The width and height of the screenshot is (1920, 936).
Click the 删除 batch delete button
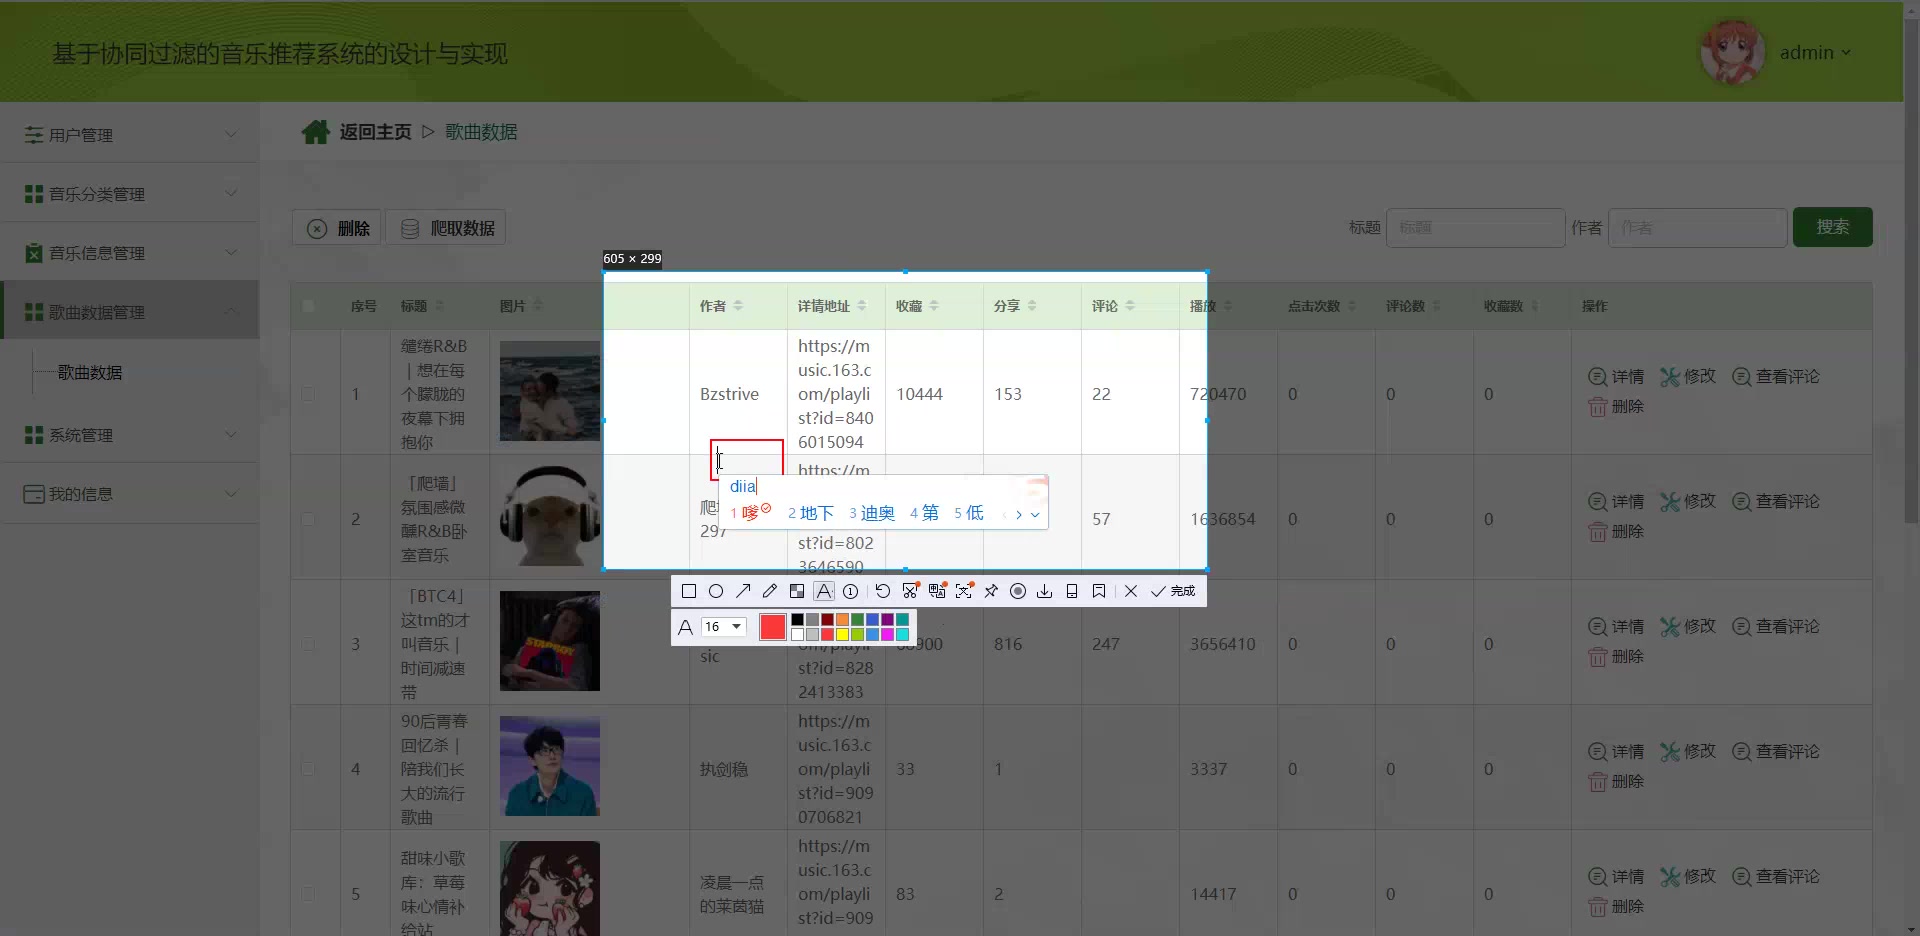pyautogui.click(x=338, y=228)
